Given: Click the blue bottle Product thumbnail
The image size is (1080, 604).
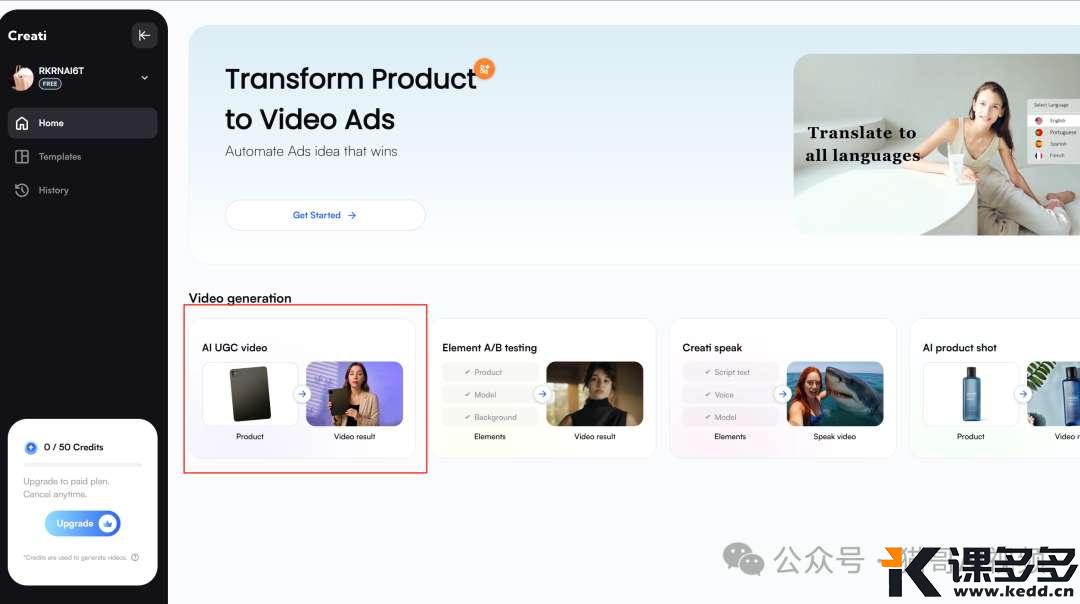Looking at the screenshot, I should pos(970,394).
